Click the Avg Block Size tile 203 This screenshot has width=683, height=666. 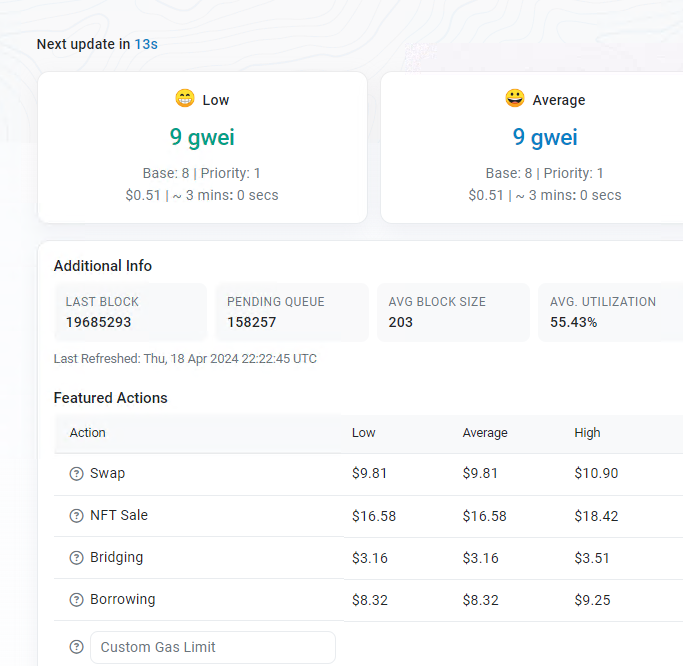[453, 312]
